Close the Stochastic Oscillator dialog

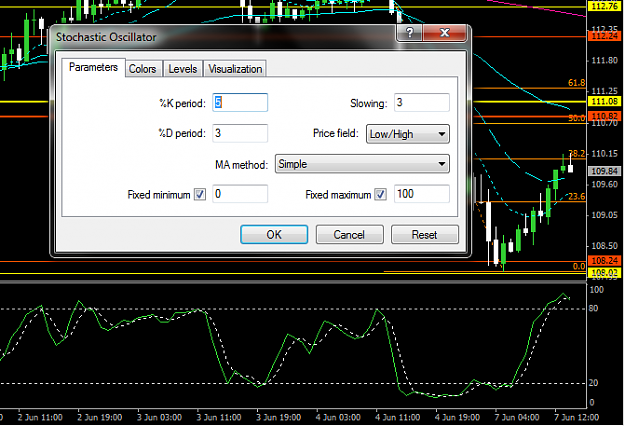[444, 32]
